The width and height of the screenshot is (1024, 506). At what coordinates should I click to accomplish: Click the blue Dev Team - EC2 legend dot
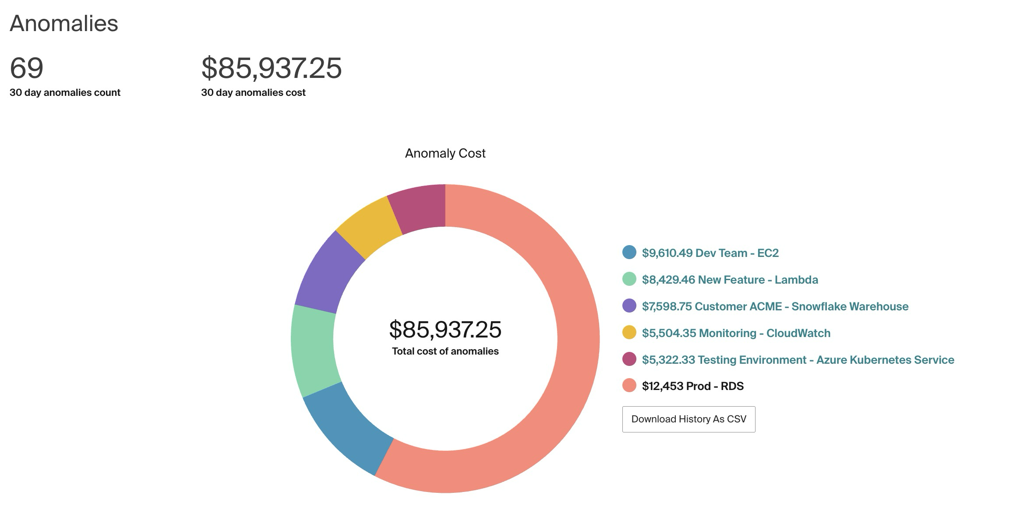pos(629,253)
